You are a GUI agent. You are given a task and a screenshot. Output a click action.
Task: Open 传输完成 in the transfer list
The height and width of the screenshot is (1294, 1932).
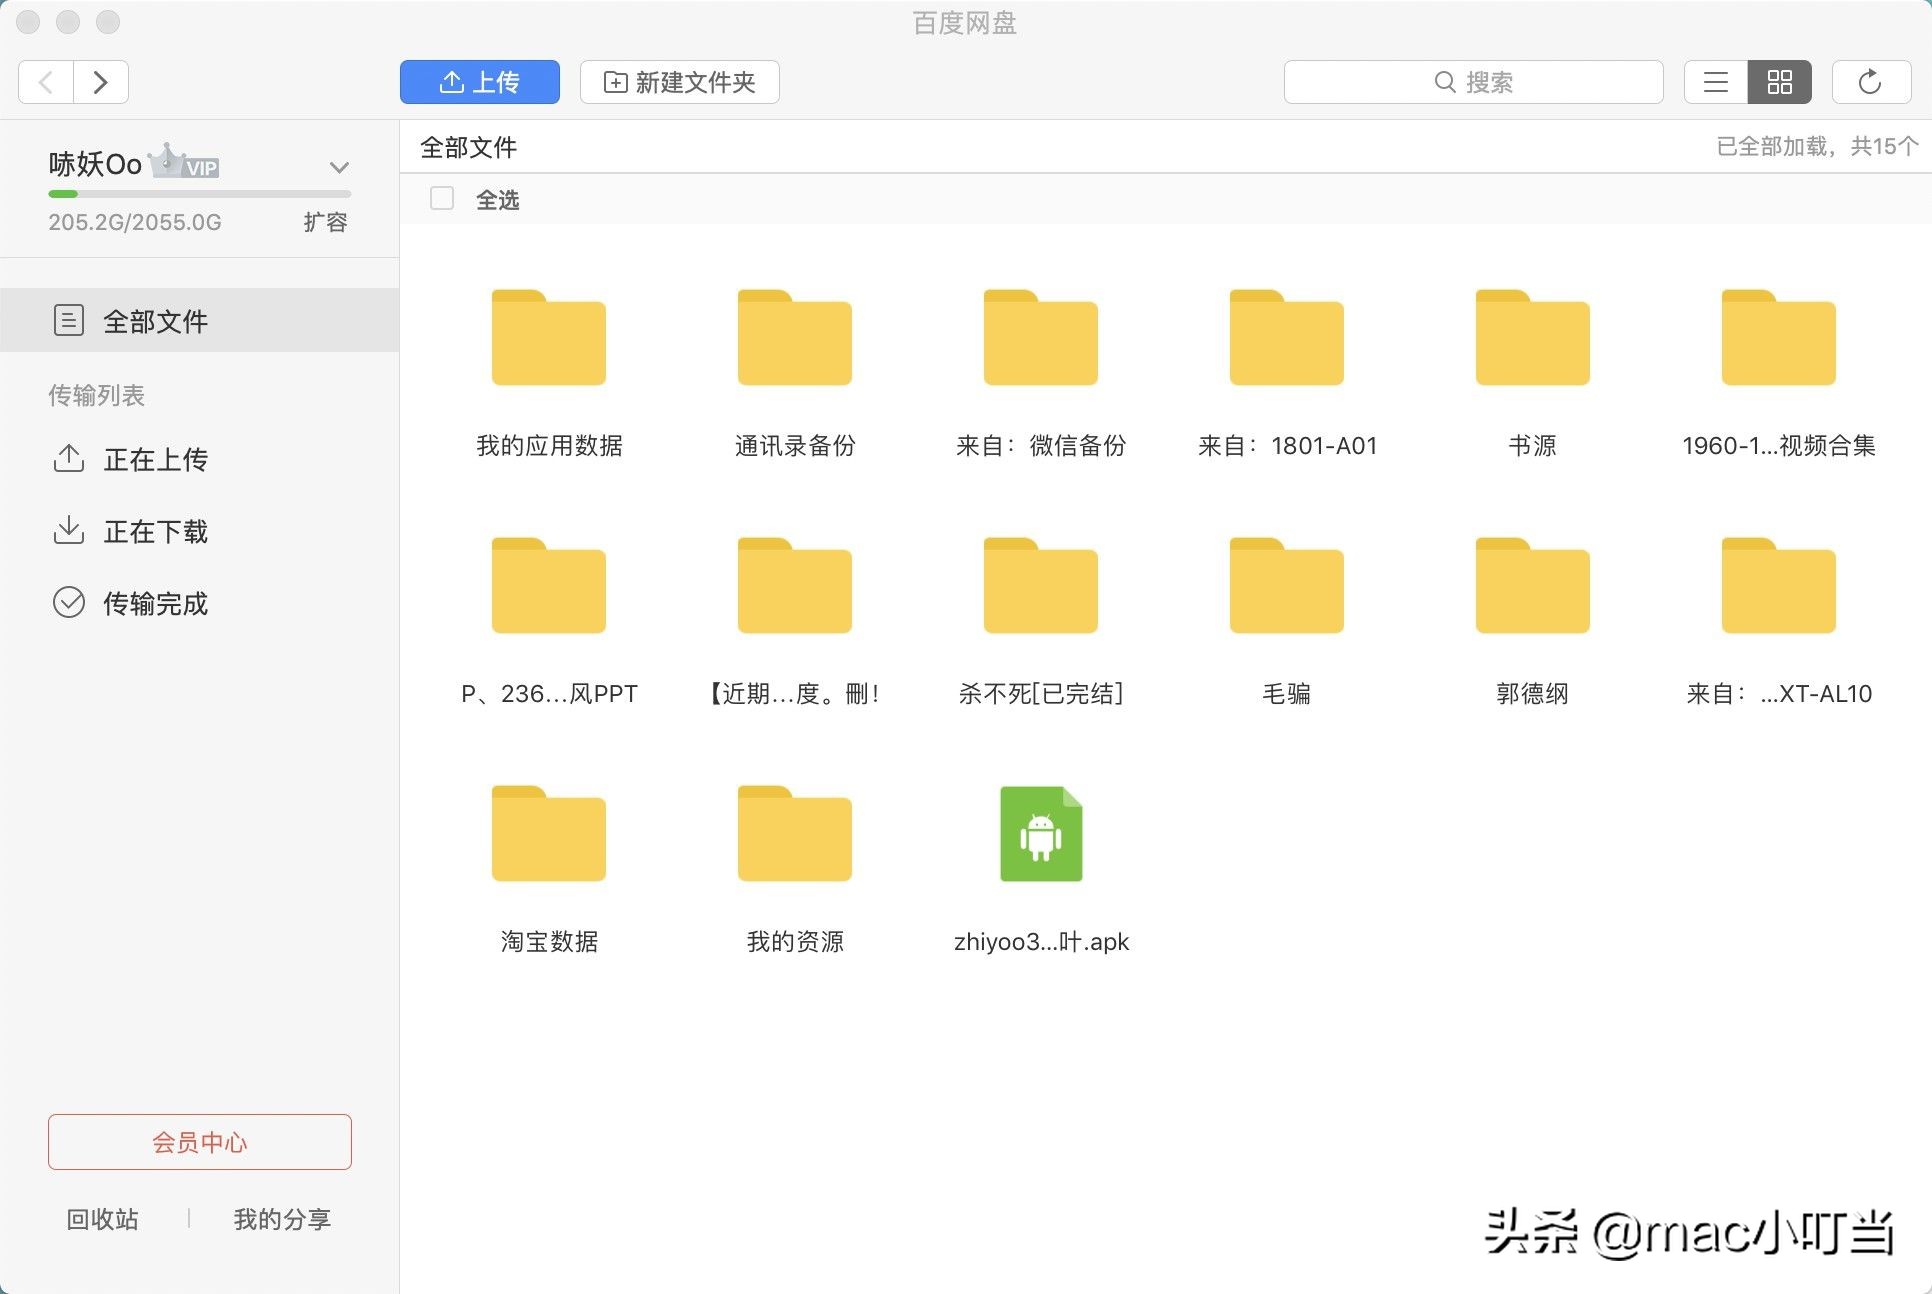(x=156, y=603)
